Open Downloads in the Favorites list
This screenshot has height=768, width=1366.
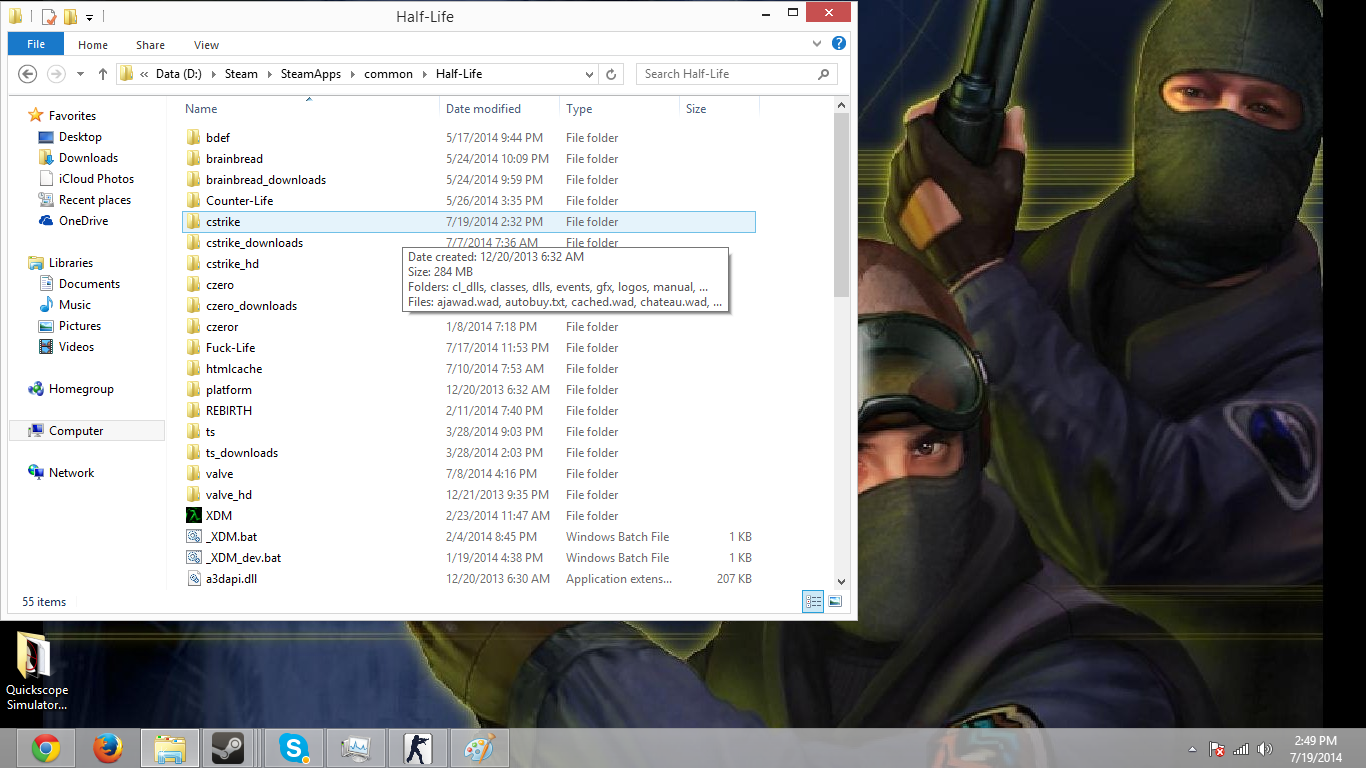coord(88,158)
